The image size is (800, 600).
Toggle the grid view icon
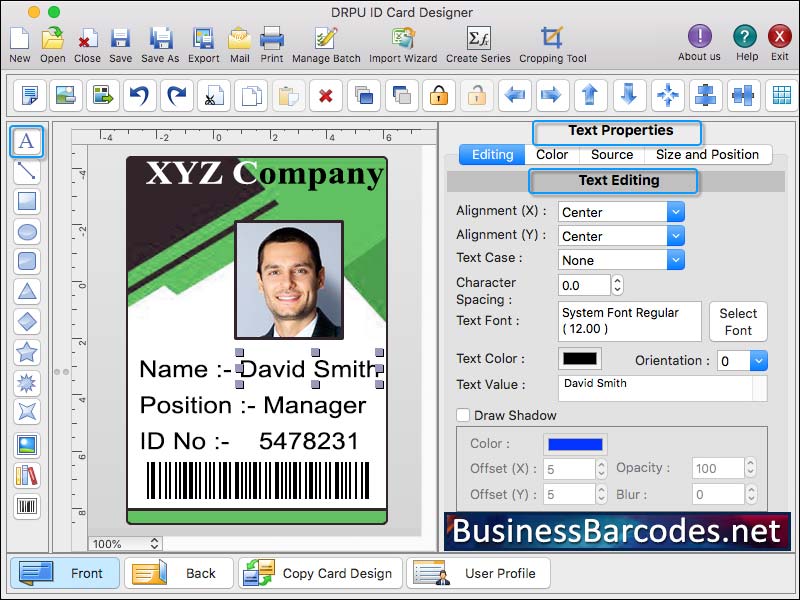(x=782, y=95)
